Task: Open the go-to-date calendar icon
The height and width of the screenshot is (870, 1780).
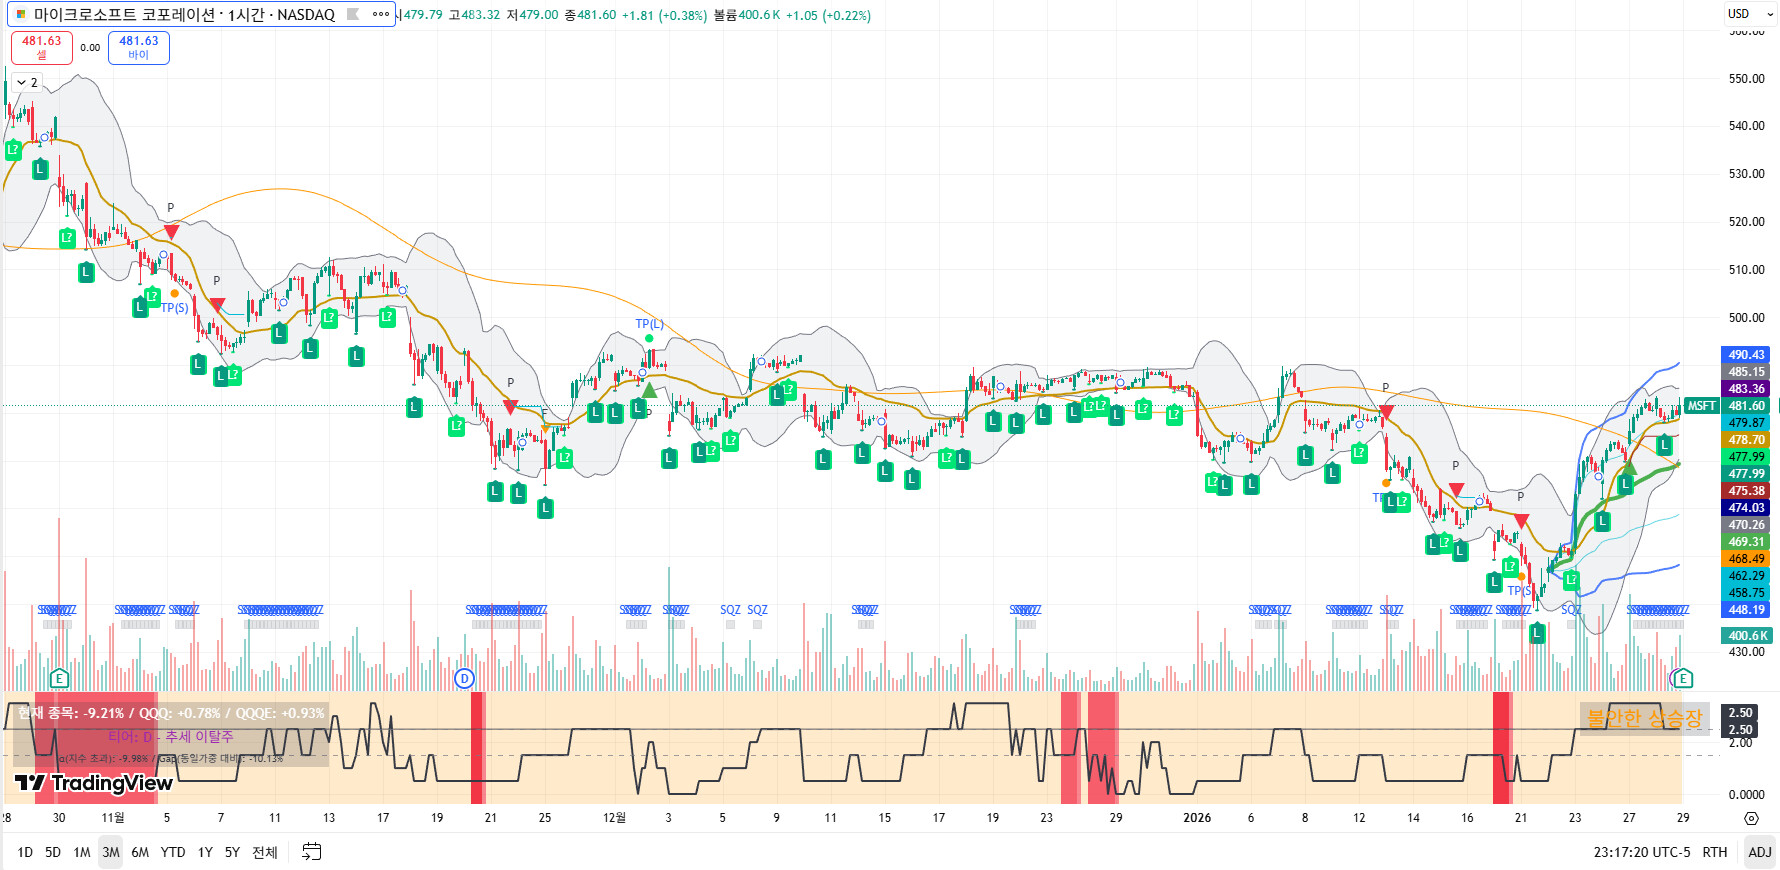Action: point(312,852)
